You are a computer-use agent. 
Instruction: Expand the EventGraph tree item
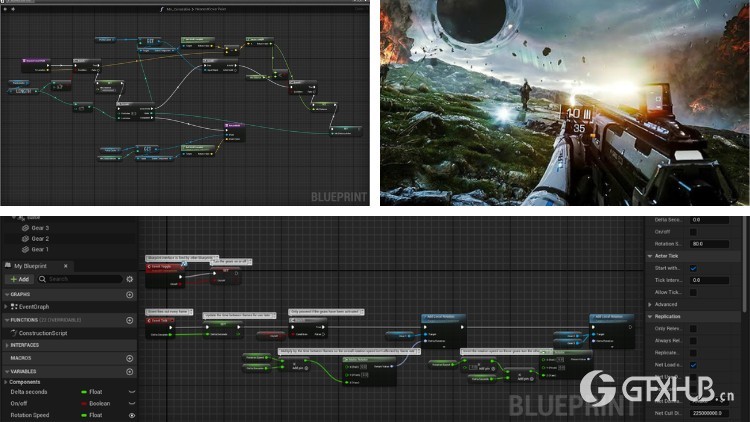click(6, 307)
